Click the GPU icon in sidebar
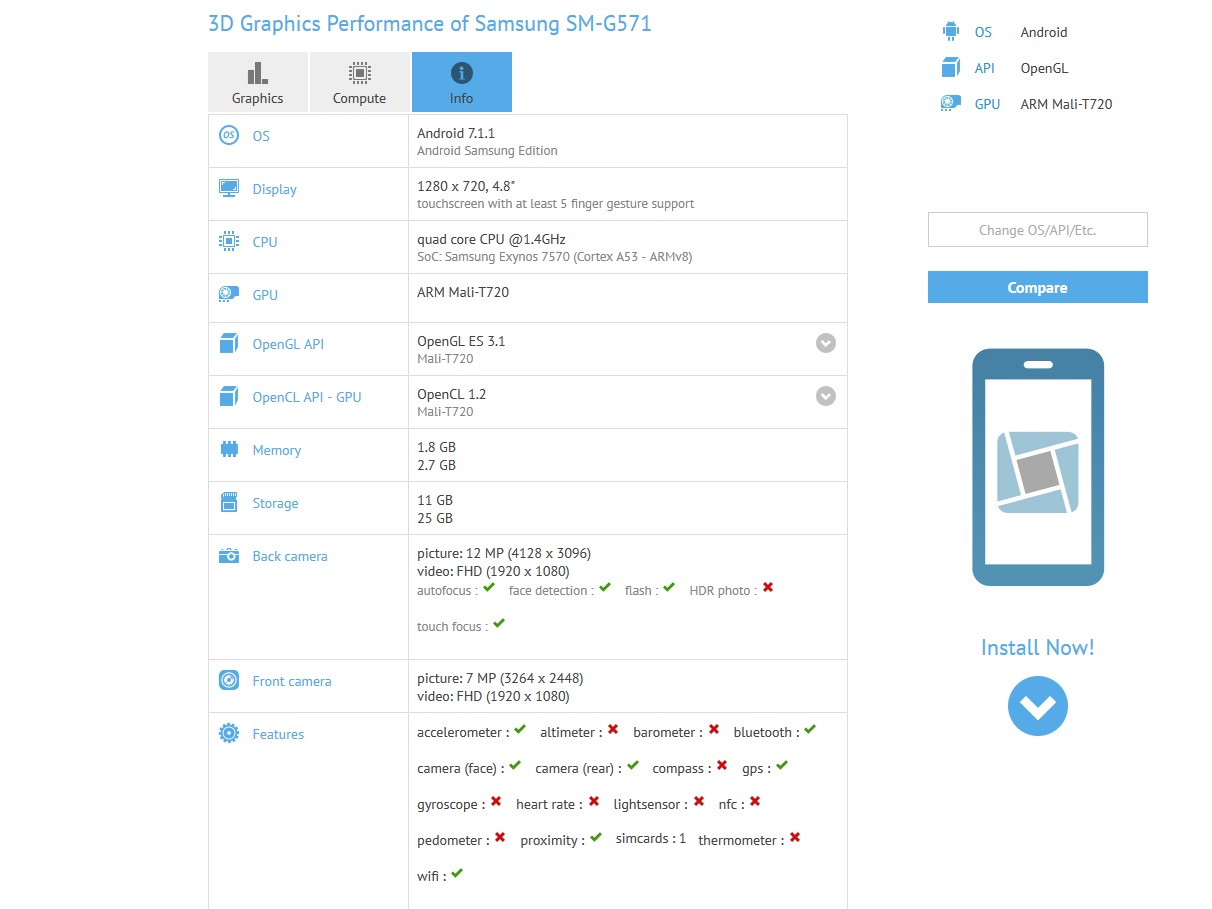The image size is (1212, 909). [950, 103]
